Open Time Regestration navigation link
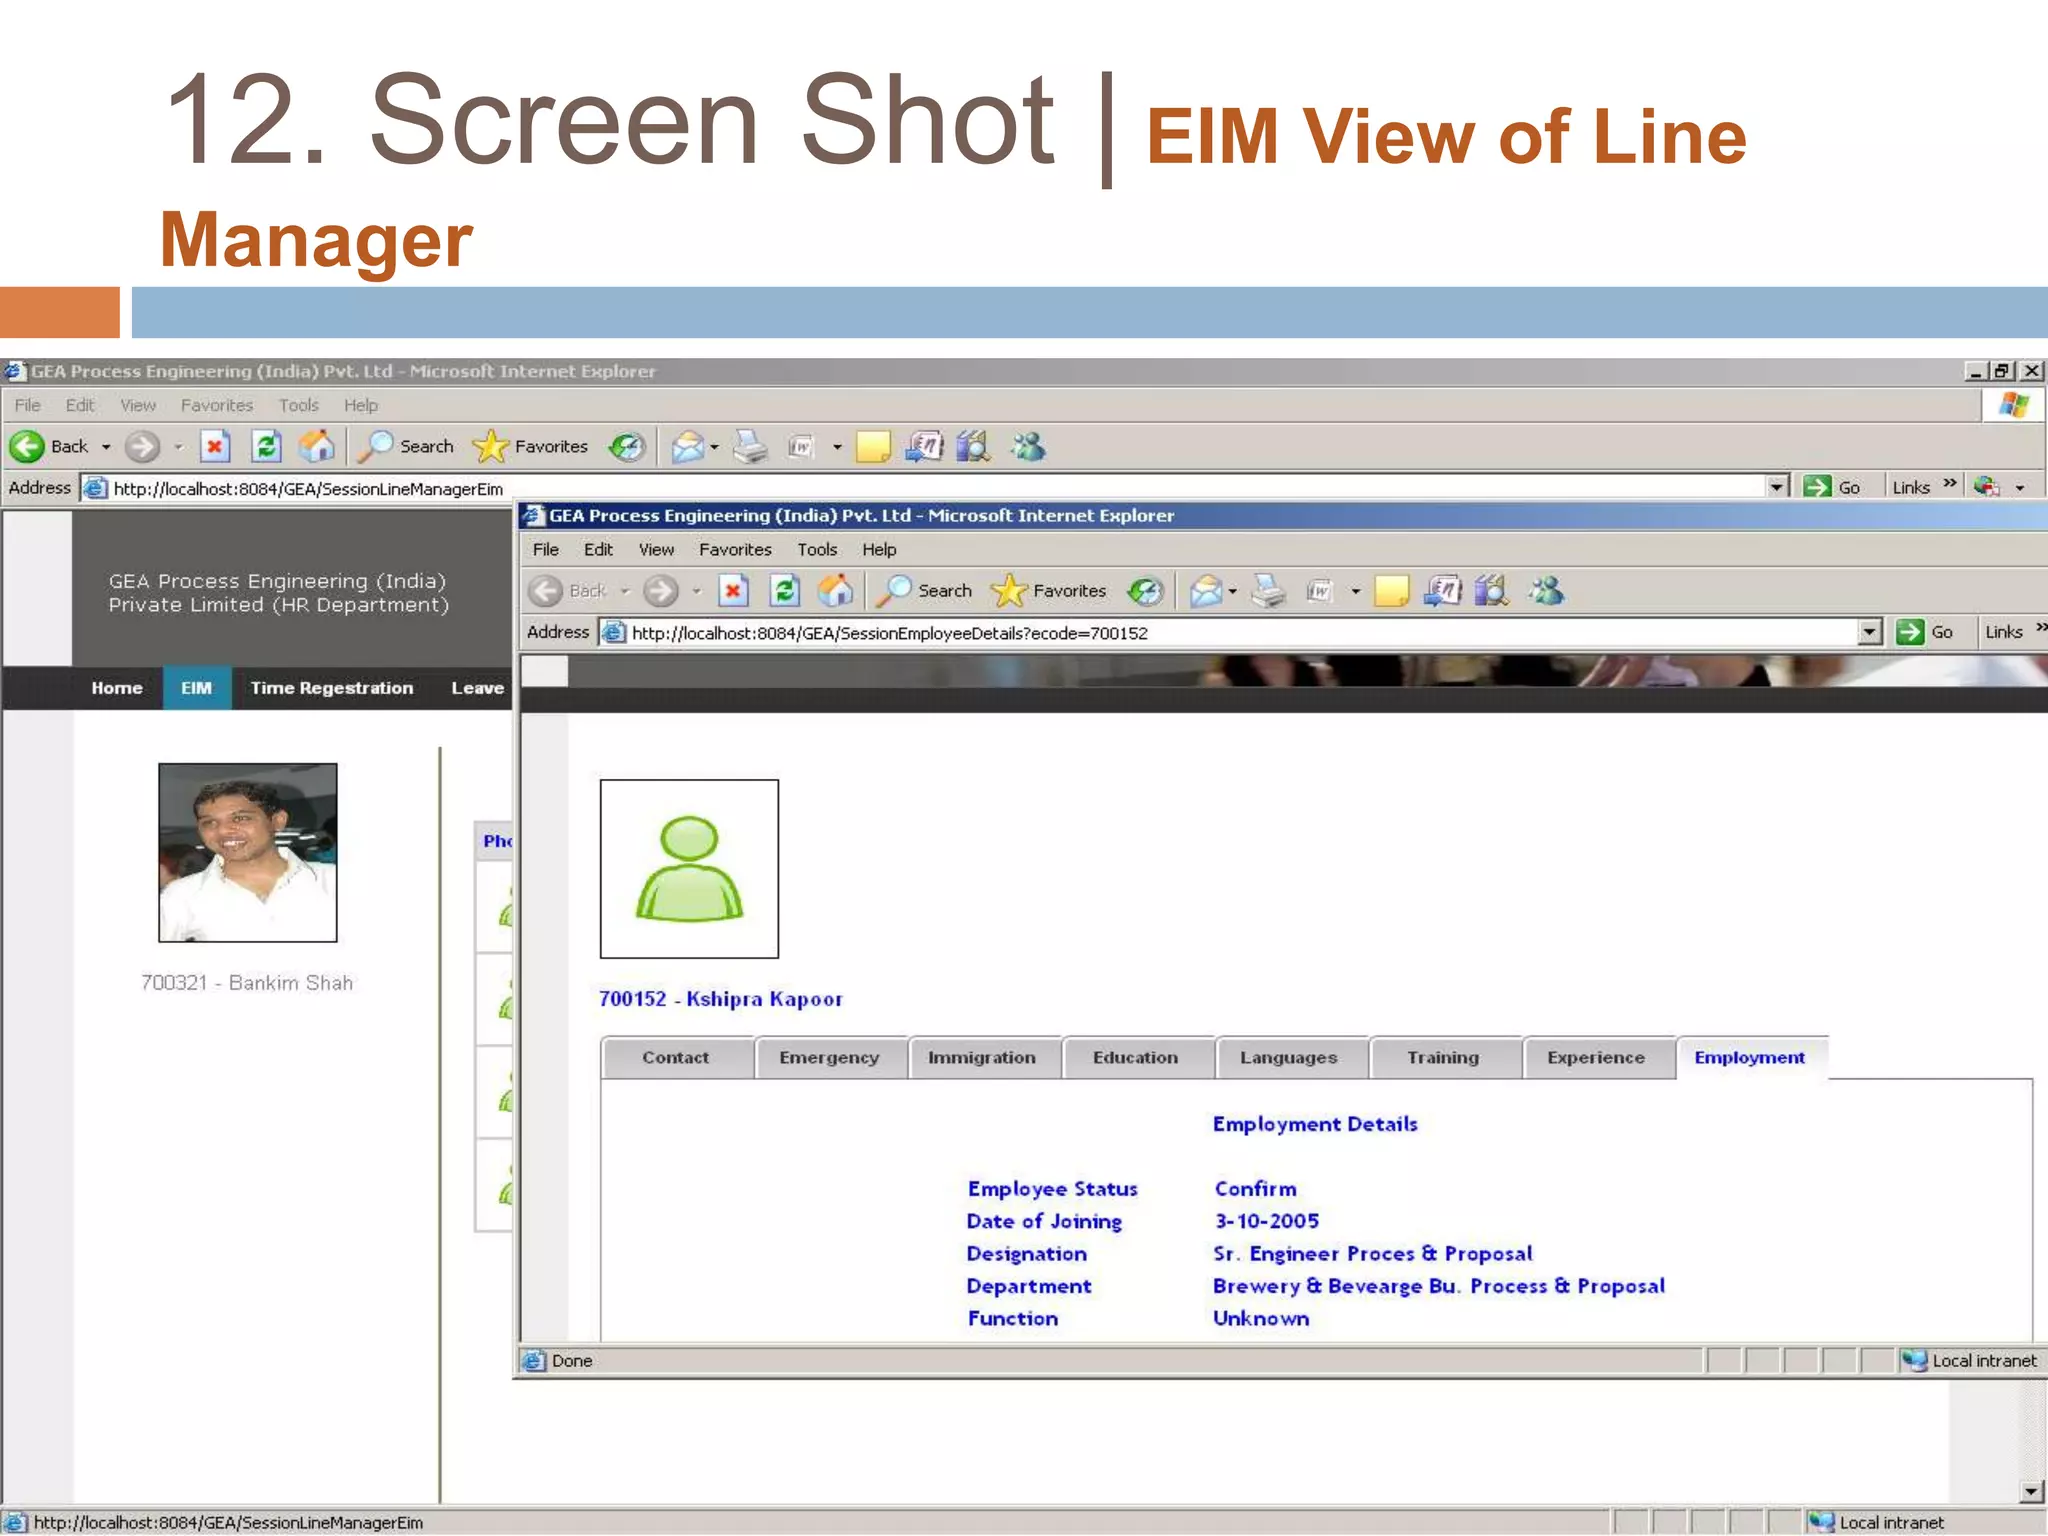The width and height of the screenshot is (2048, 1536). coord(331,688)
